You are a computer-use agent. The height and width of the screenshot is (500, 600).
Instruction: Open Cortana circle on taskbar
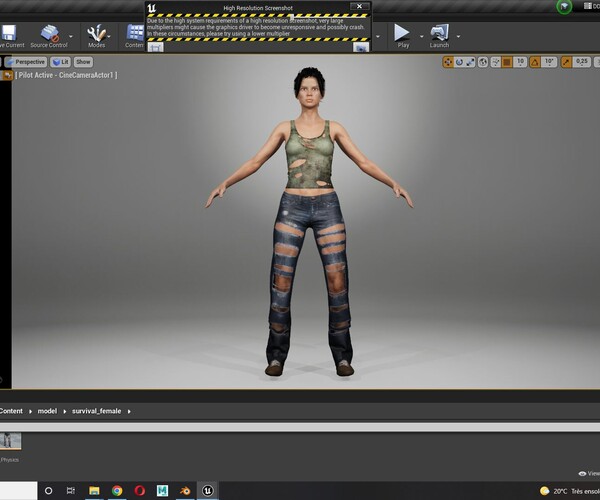pyautogui.click(x=49, y=490)
